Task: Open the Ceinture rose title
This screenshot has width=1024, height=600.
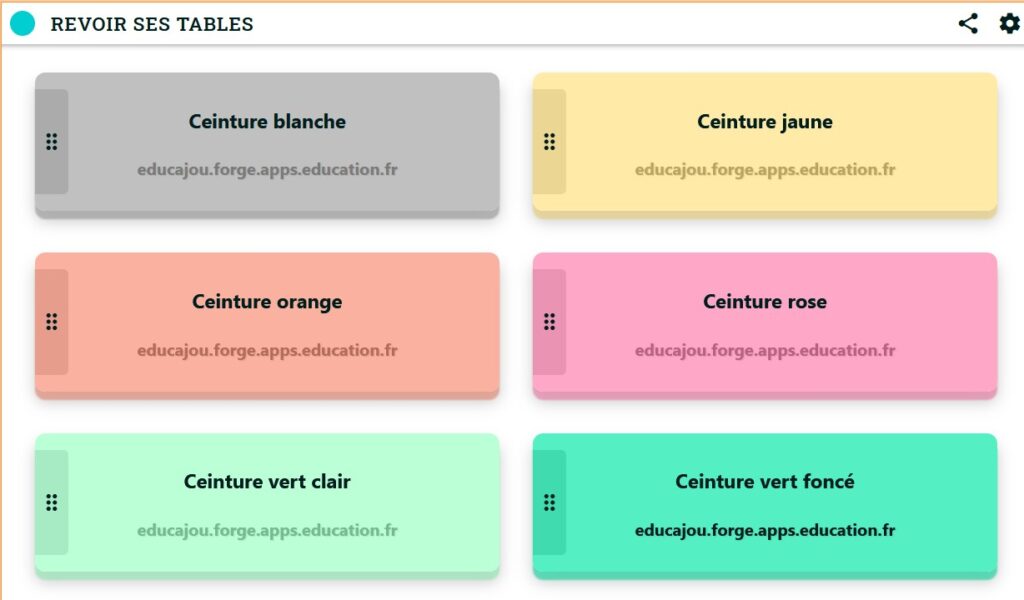Action: [765, 302]
